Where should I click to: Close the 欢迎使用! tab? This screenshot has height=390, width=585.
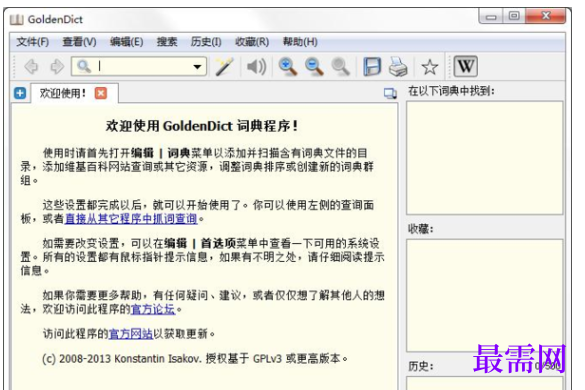tap(101, 93)
